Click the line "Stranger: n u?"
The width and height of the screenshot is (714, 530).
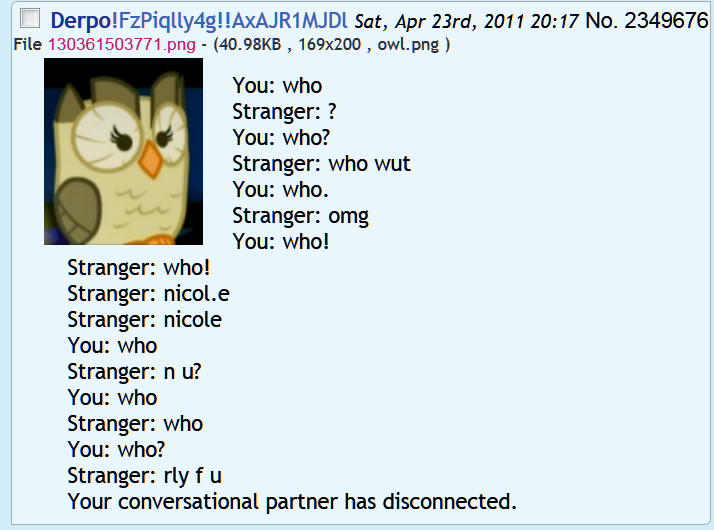[x=134, y=372]
